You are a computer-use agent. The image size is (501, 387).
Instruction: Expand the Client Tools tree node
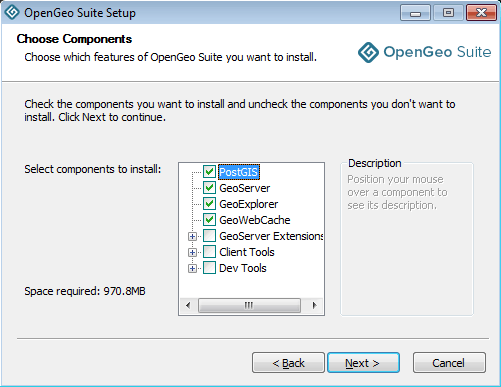point(192,252)
